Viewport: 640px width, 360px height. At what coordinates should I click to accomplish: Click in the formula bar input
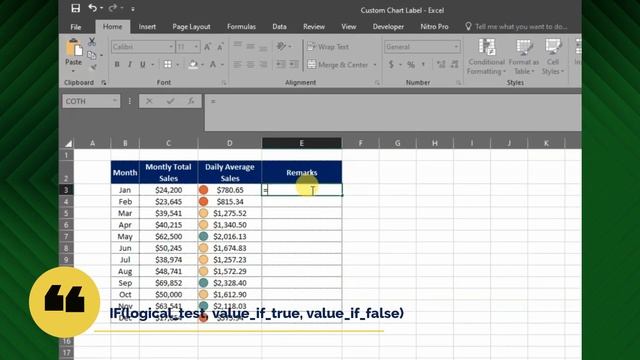coord(393,112)
